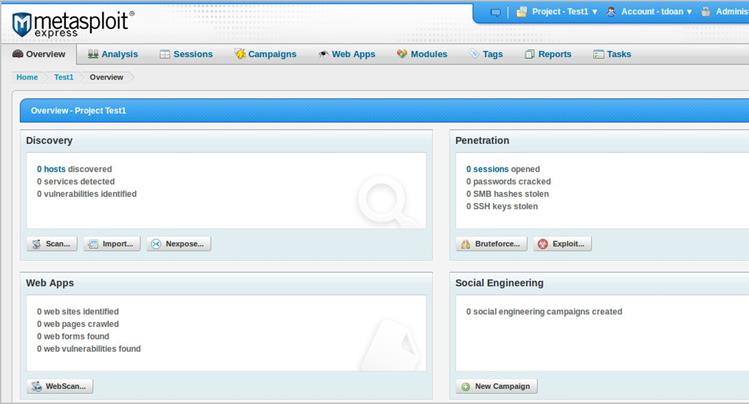The image size is (749, 404).
Task: Click the Import... button label
Action: 118,244
